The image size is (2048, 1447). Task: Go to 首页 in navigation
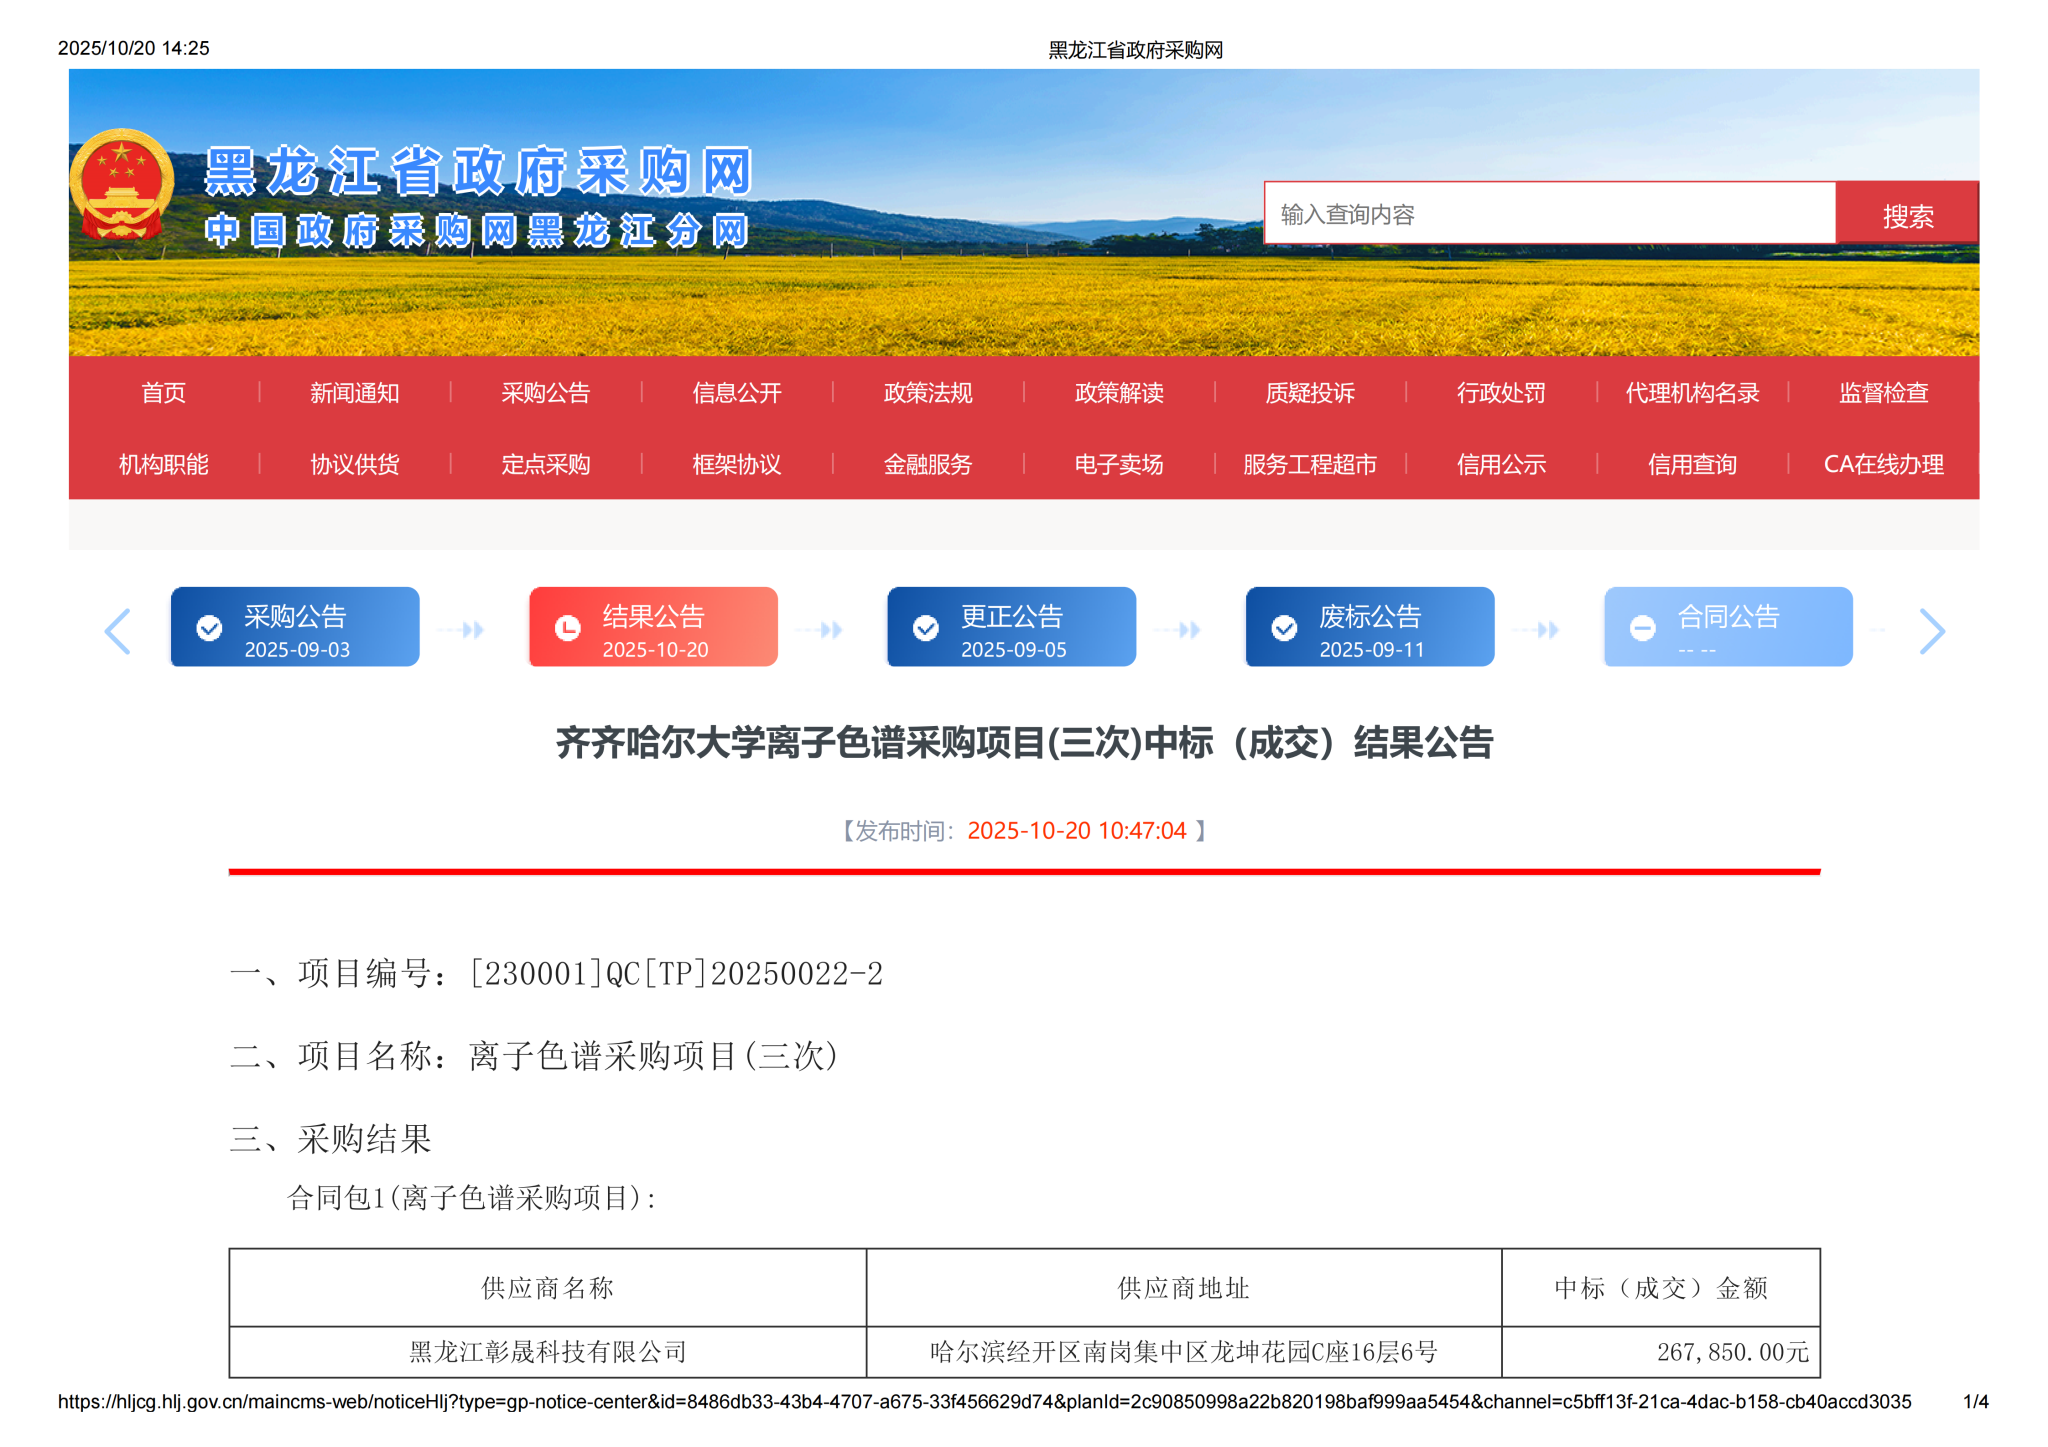(x=163, y=393)
